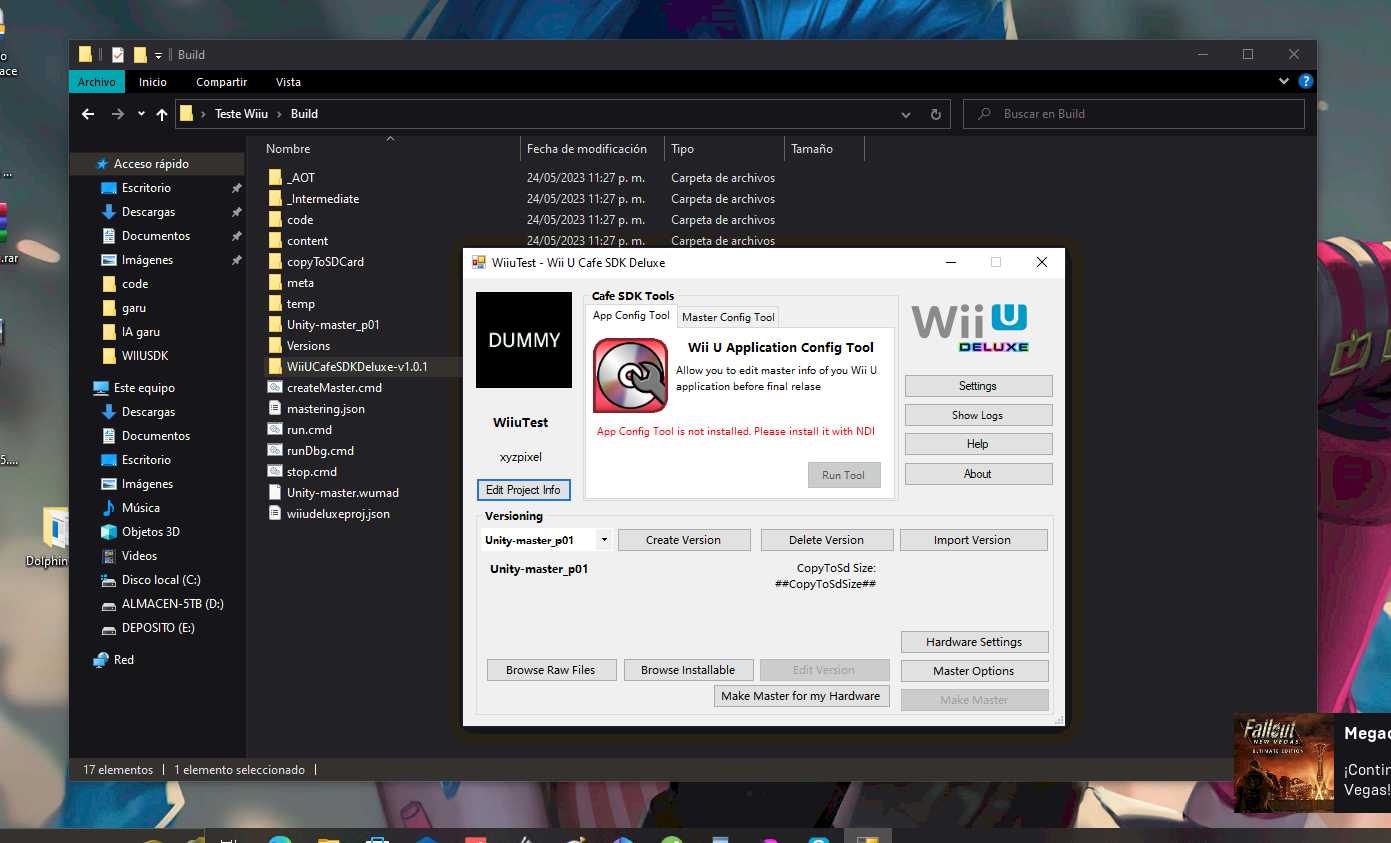Click the Disco local (C:) drive icon

(109, 580)
